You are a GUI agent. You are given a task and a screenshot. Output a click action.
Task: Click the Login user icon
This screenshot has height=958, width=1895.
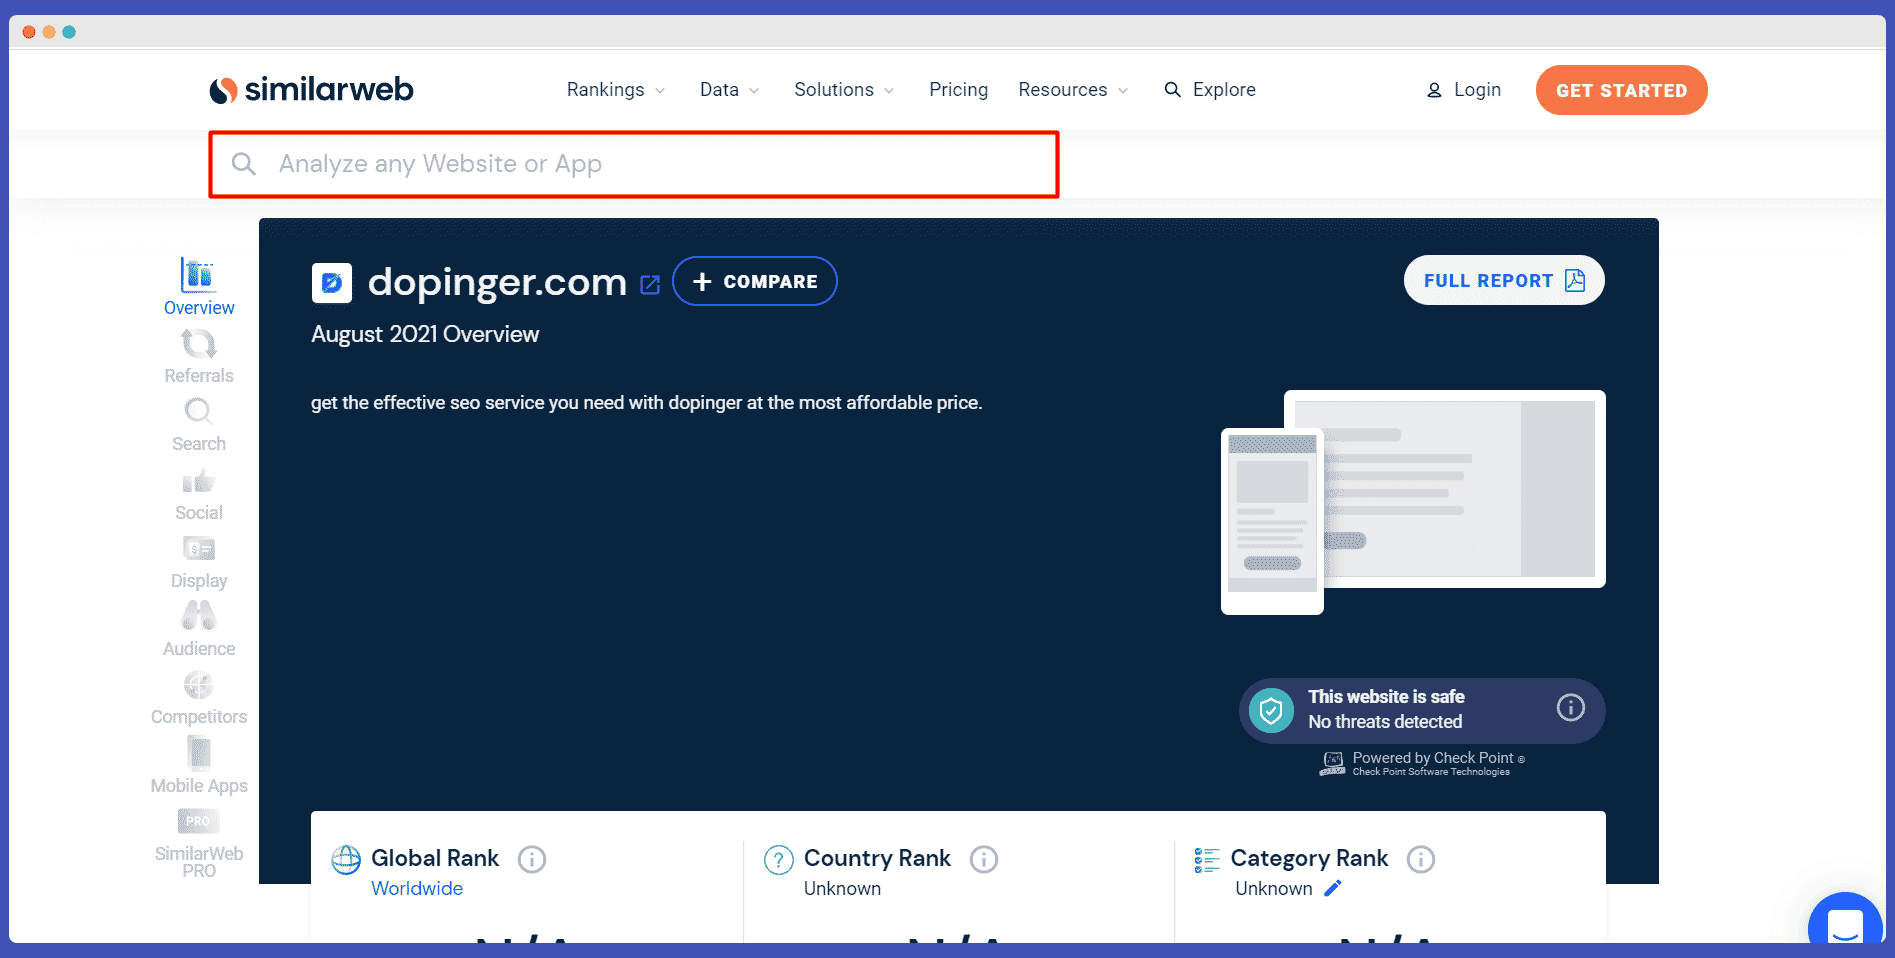pyautogui.click(x=1434, y=90)
